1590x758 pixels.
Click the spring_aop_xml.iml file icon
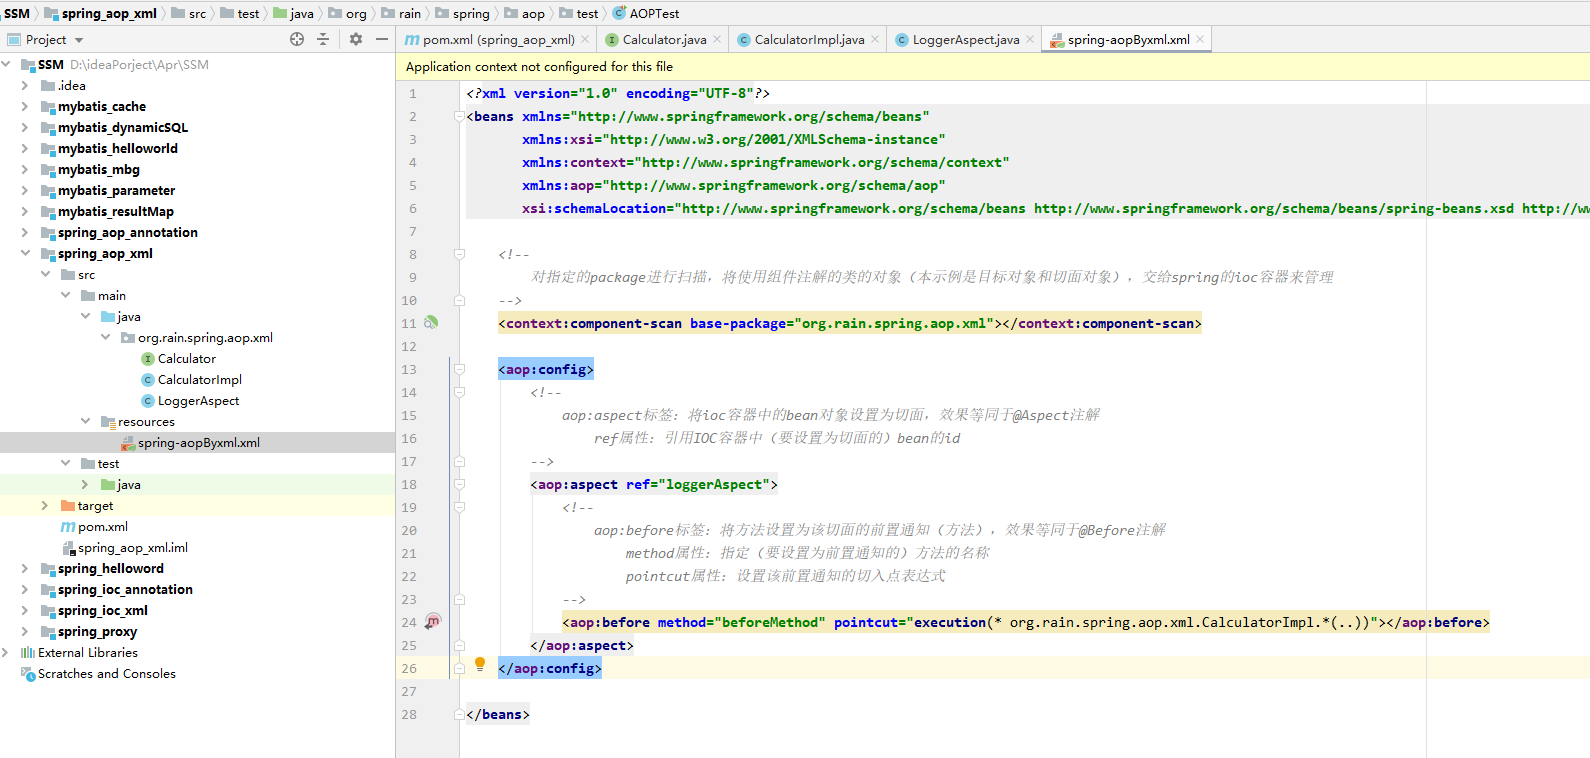point(68,548)
